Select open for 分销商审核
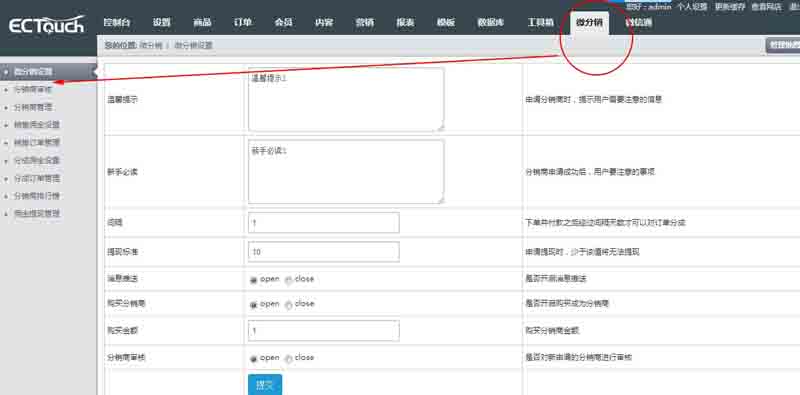Screen dimensions: 800x395 pyautogui.click(x=254, y=359)
